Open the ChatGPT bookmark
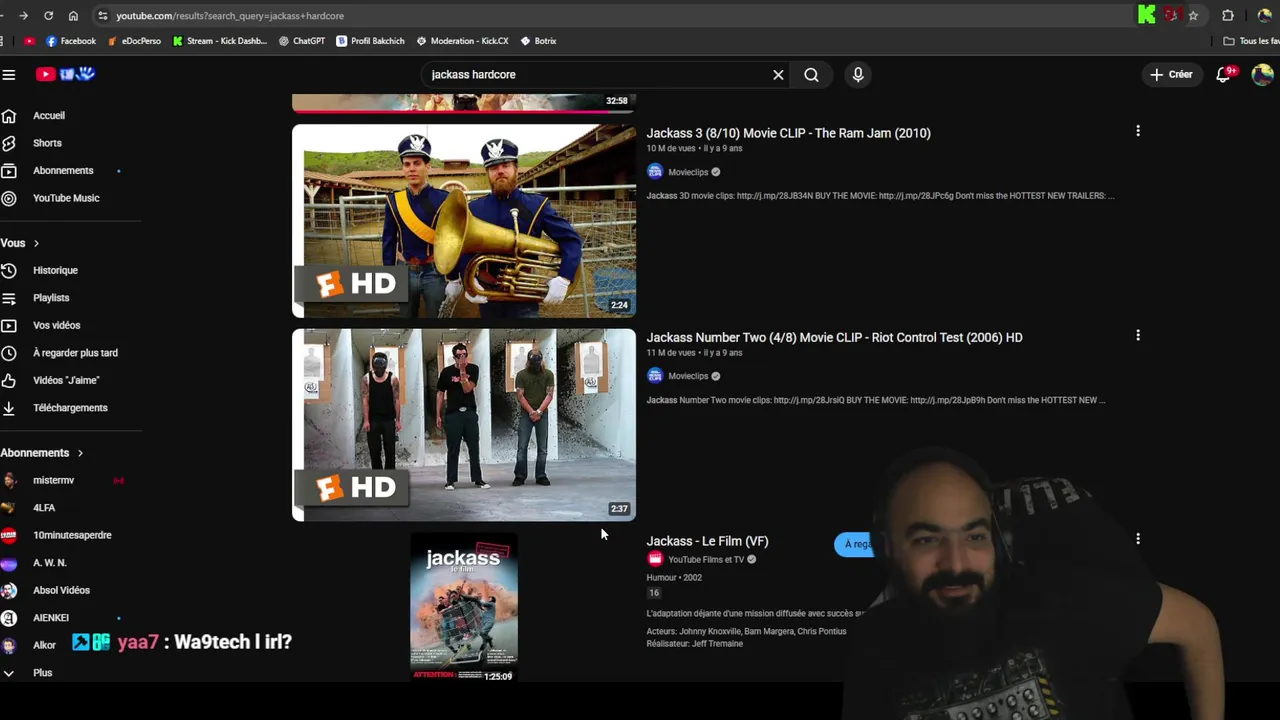The height and width of the screenshot is (720, 1280). click(x=302, y=41)
